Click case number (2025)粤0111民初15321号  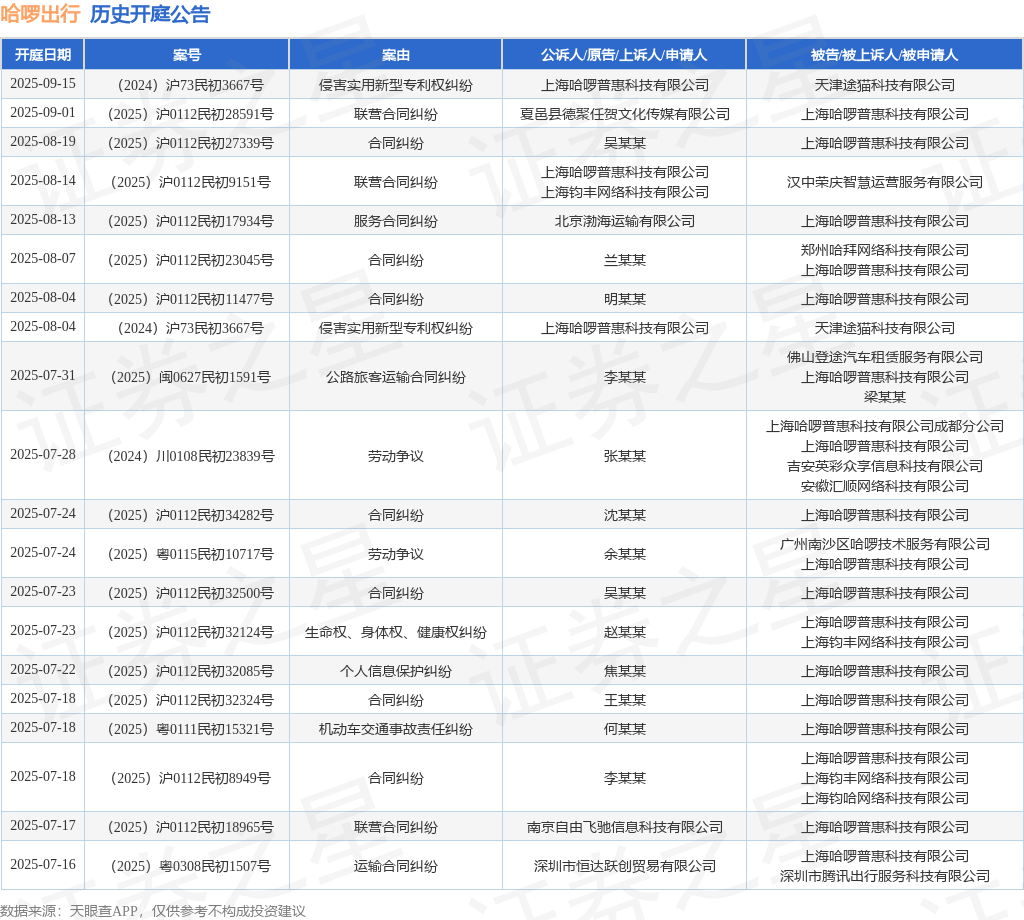pos(190,729)
